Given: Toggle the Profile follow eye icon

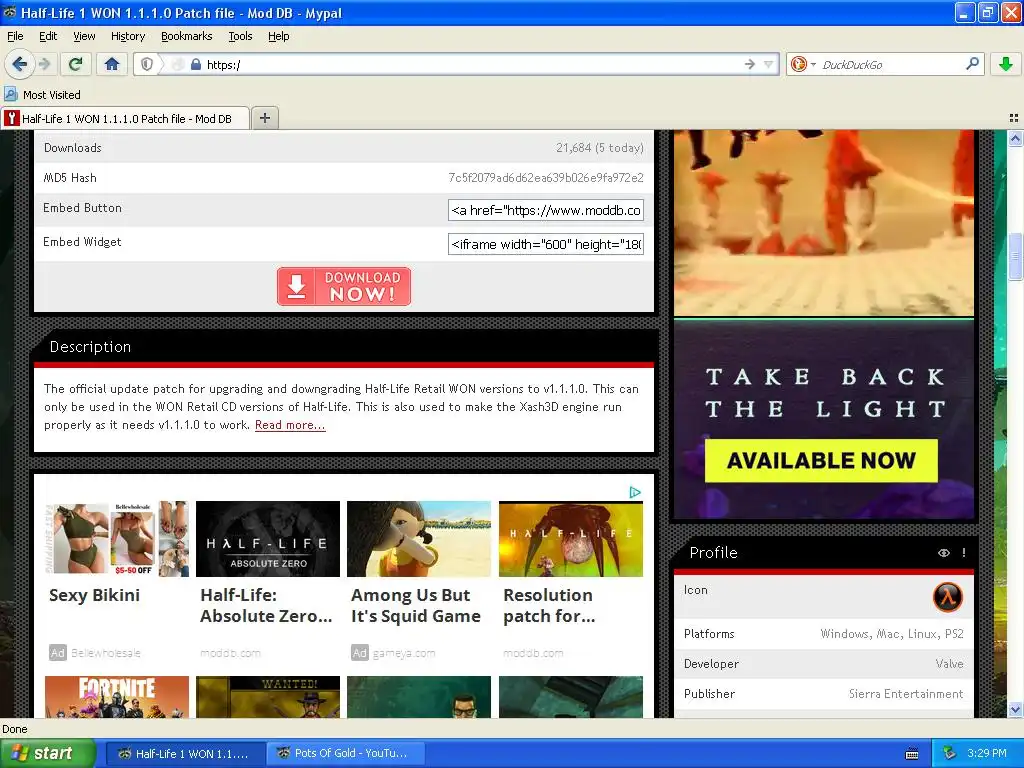Looking at the screenshot, I should [x=944, y=552].
